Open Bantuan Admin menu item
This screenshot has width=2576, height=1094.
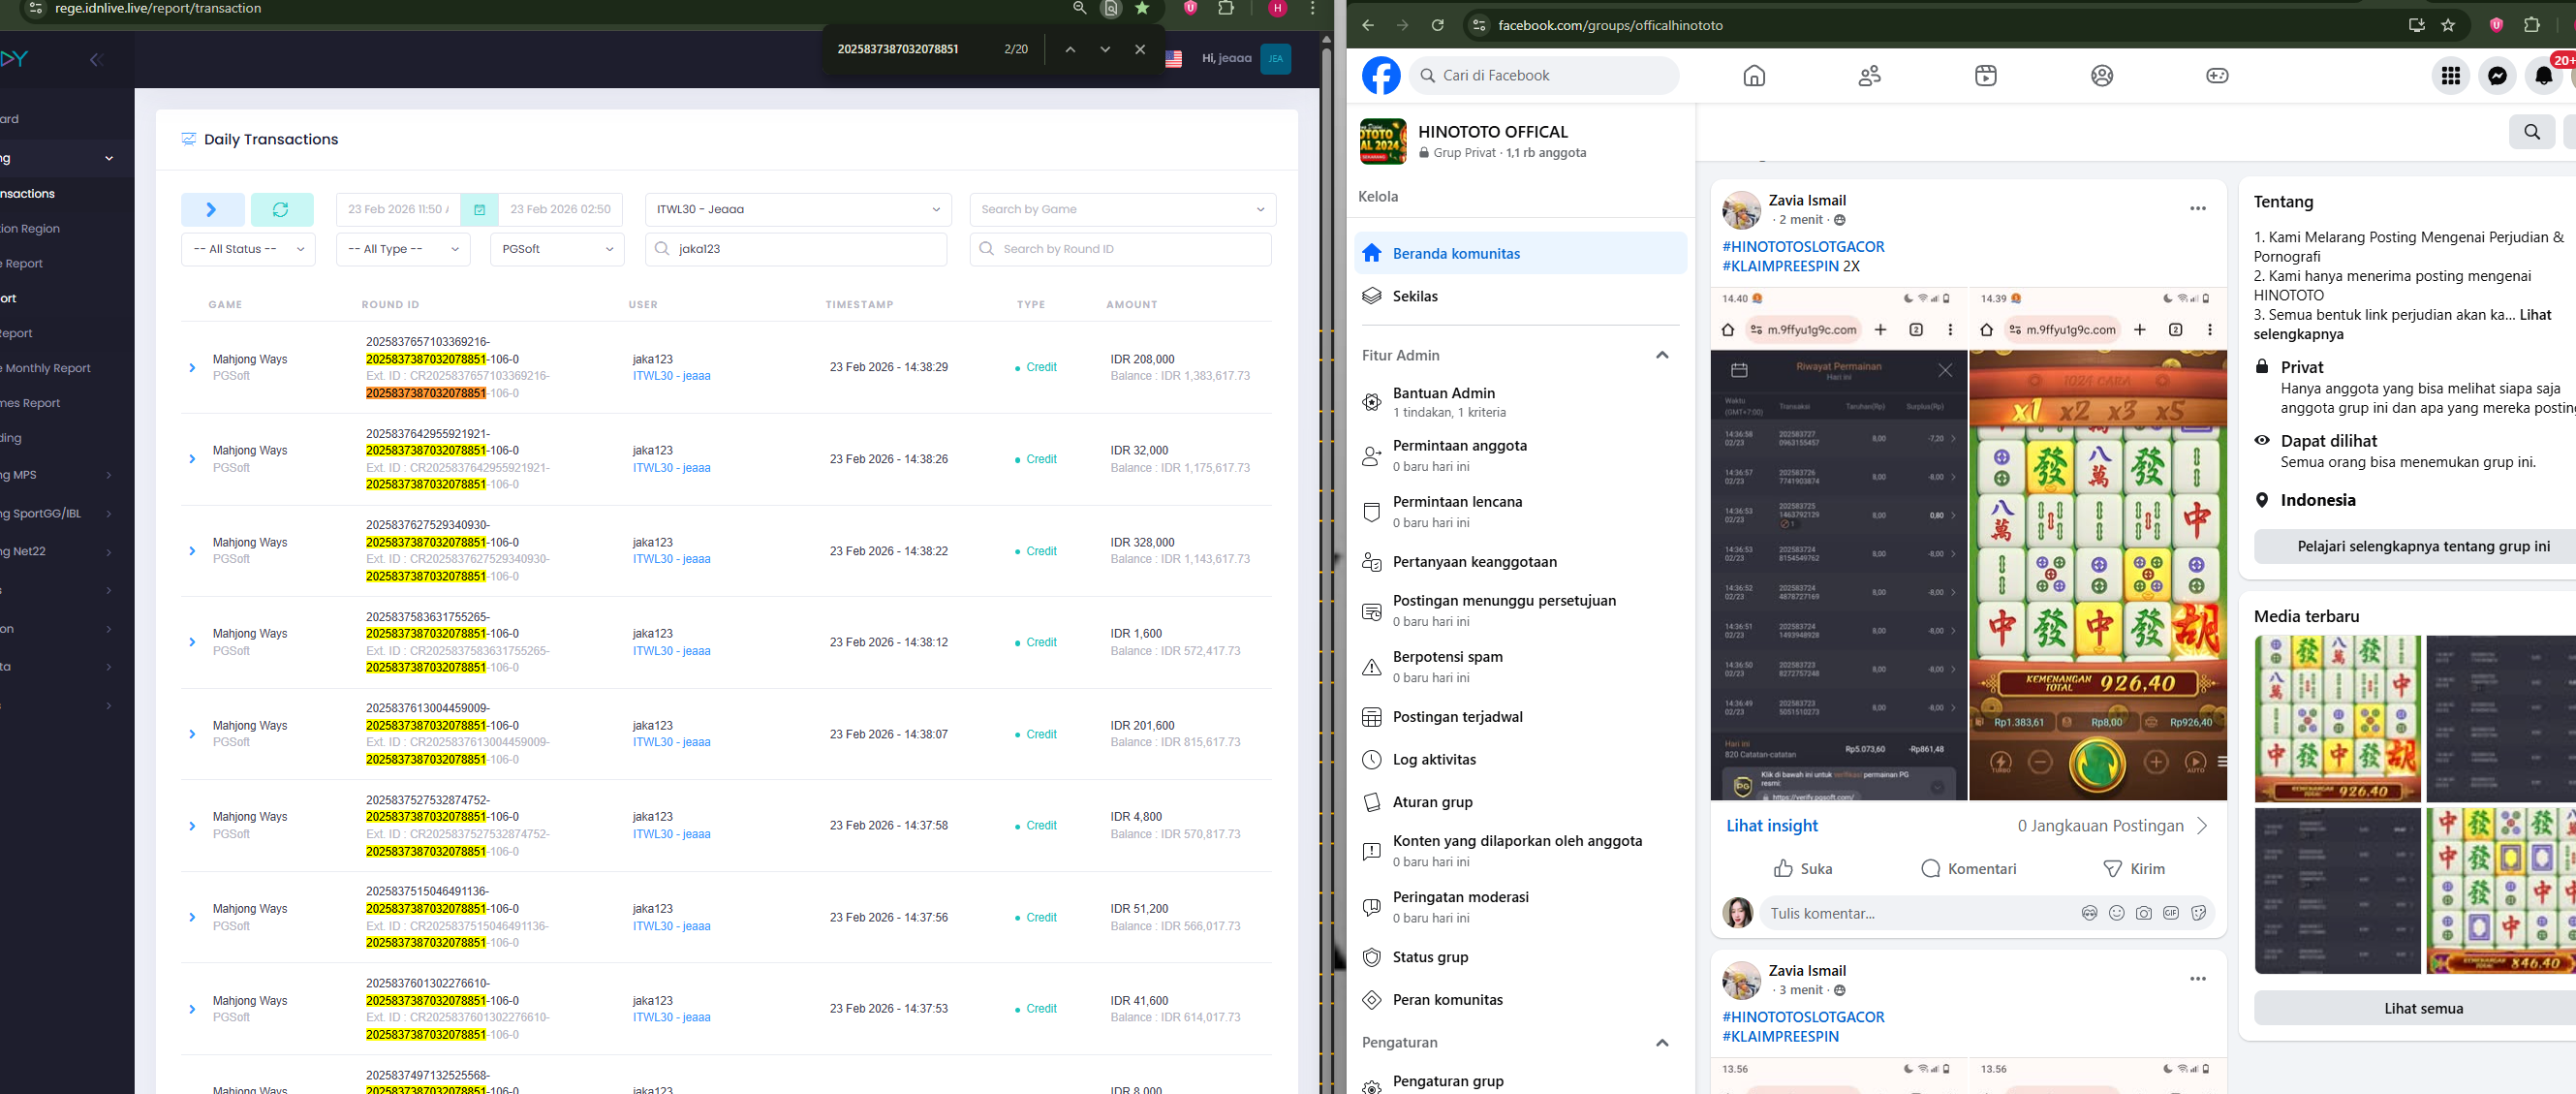tap(1520, 402)
